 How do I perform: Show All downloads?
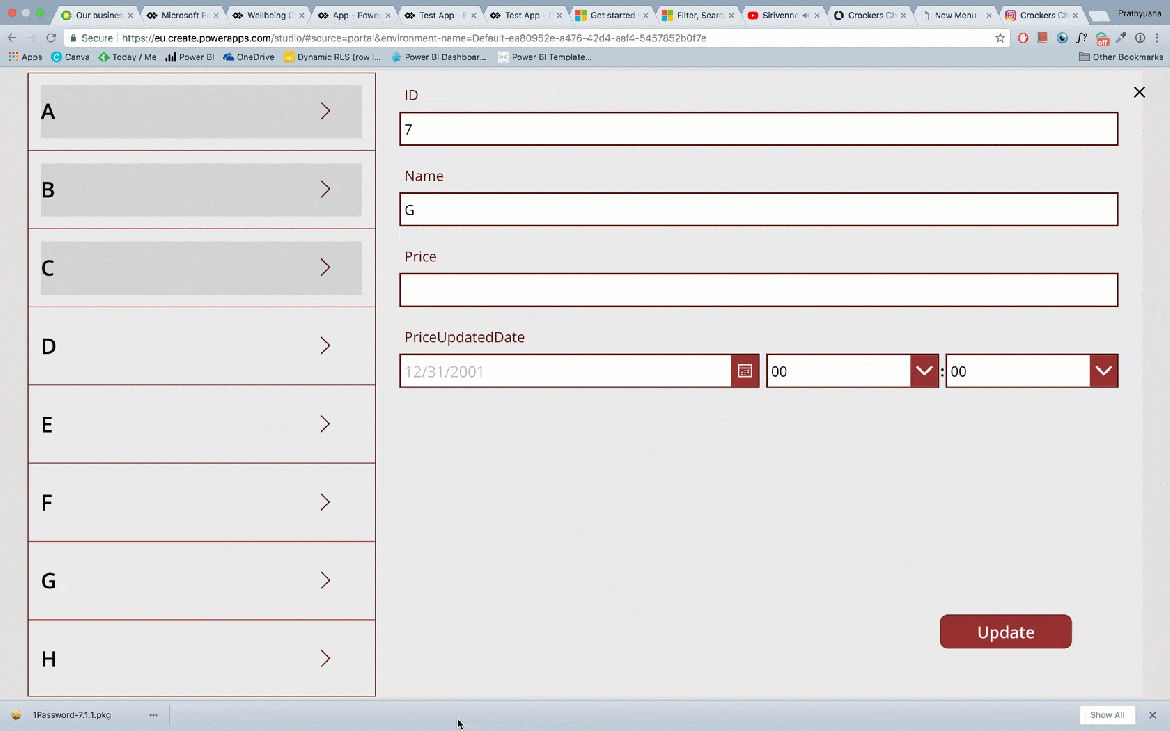click(1107, 715)
